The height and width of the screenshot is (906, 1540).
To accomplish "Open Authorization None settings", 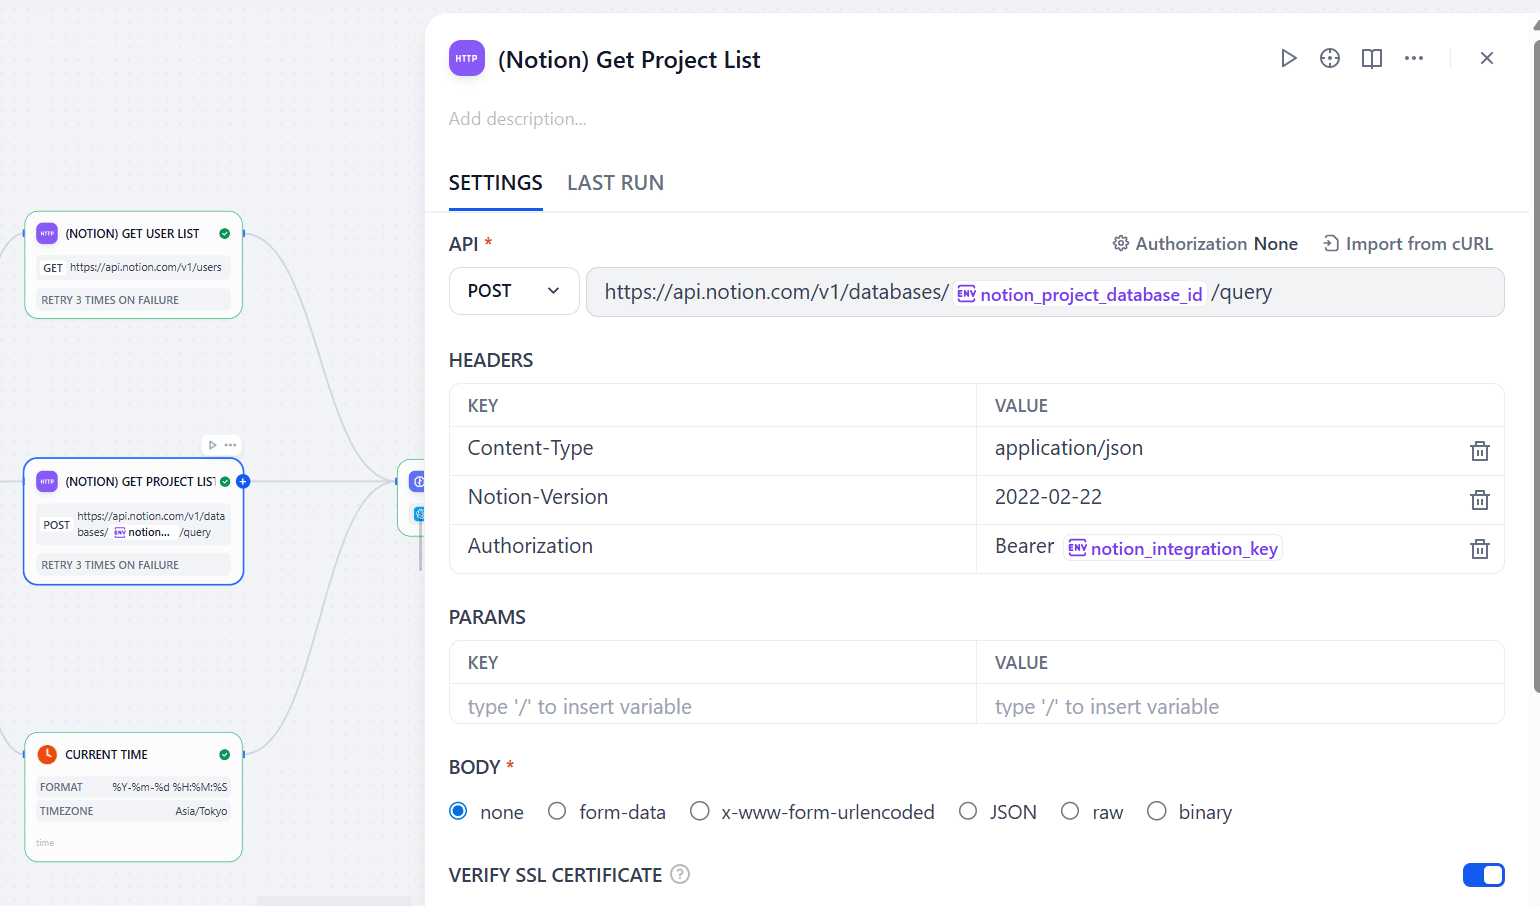I will click(1204, 244).
